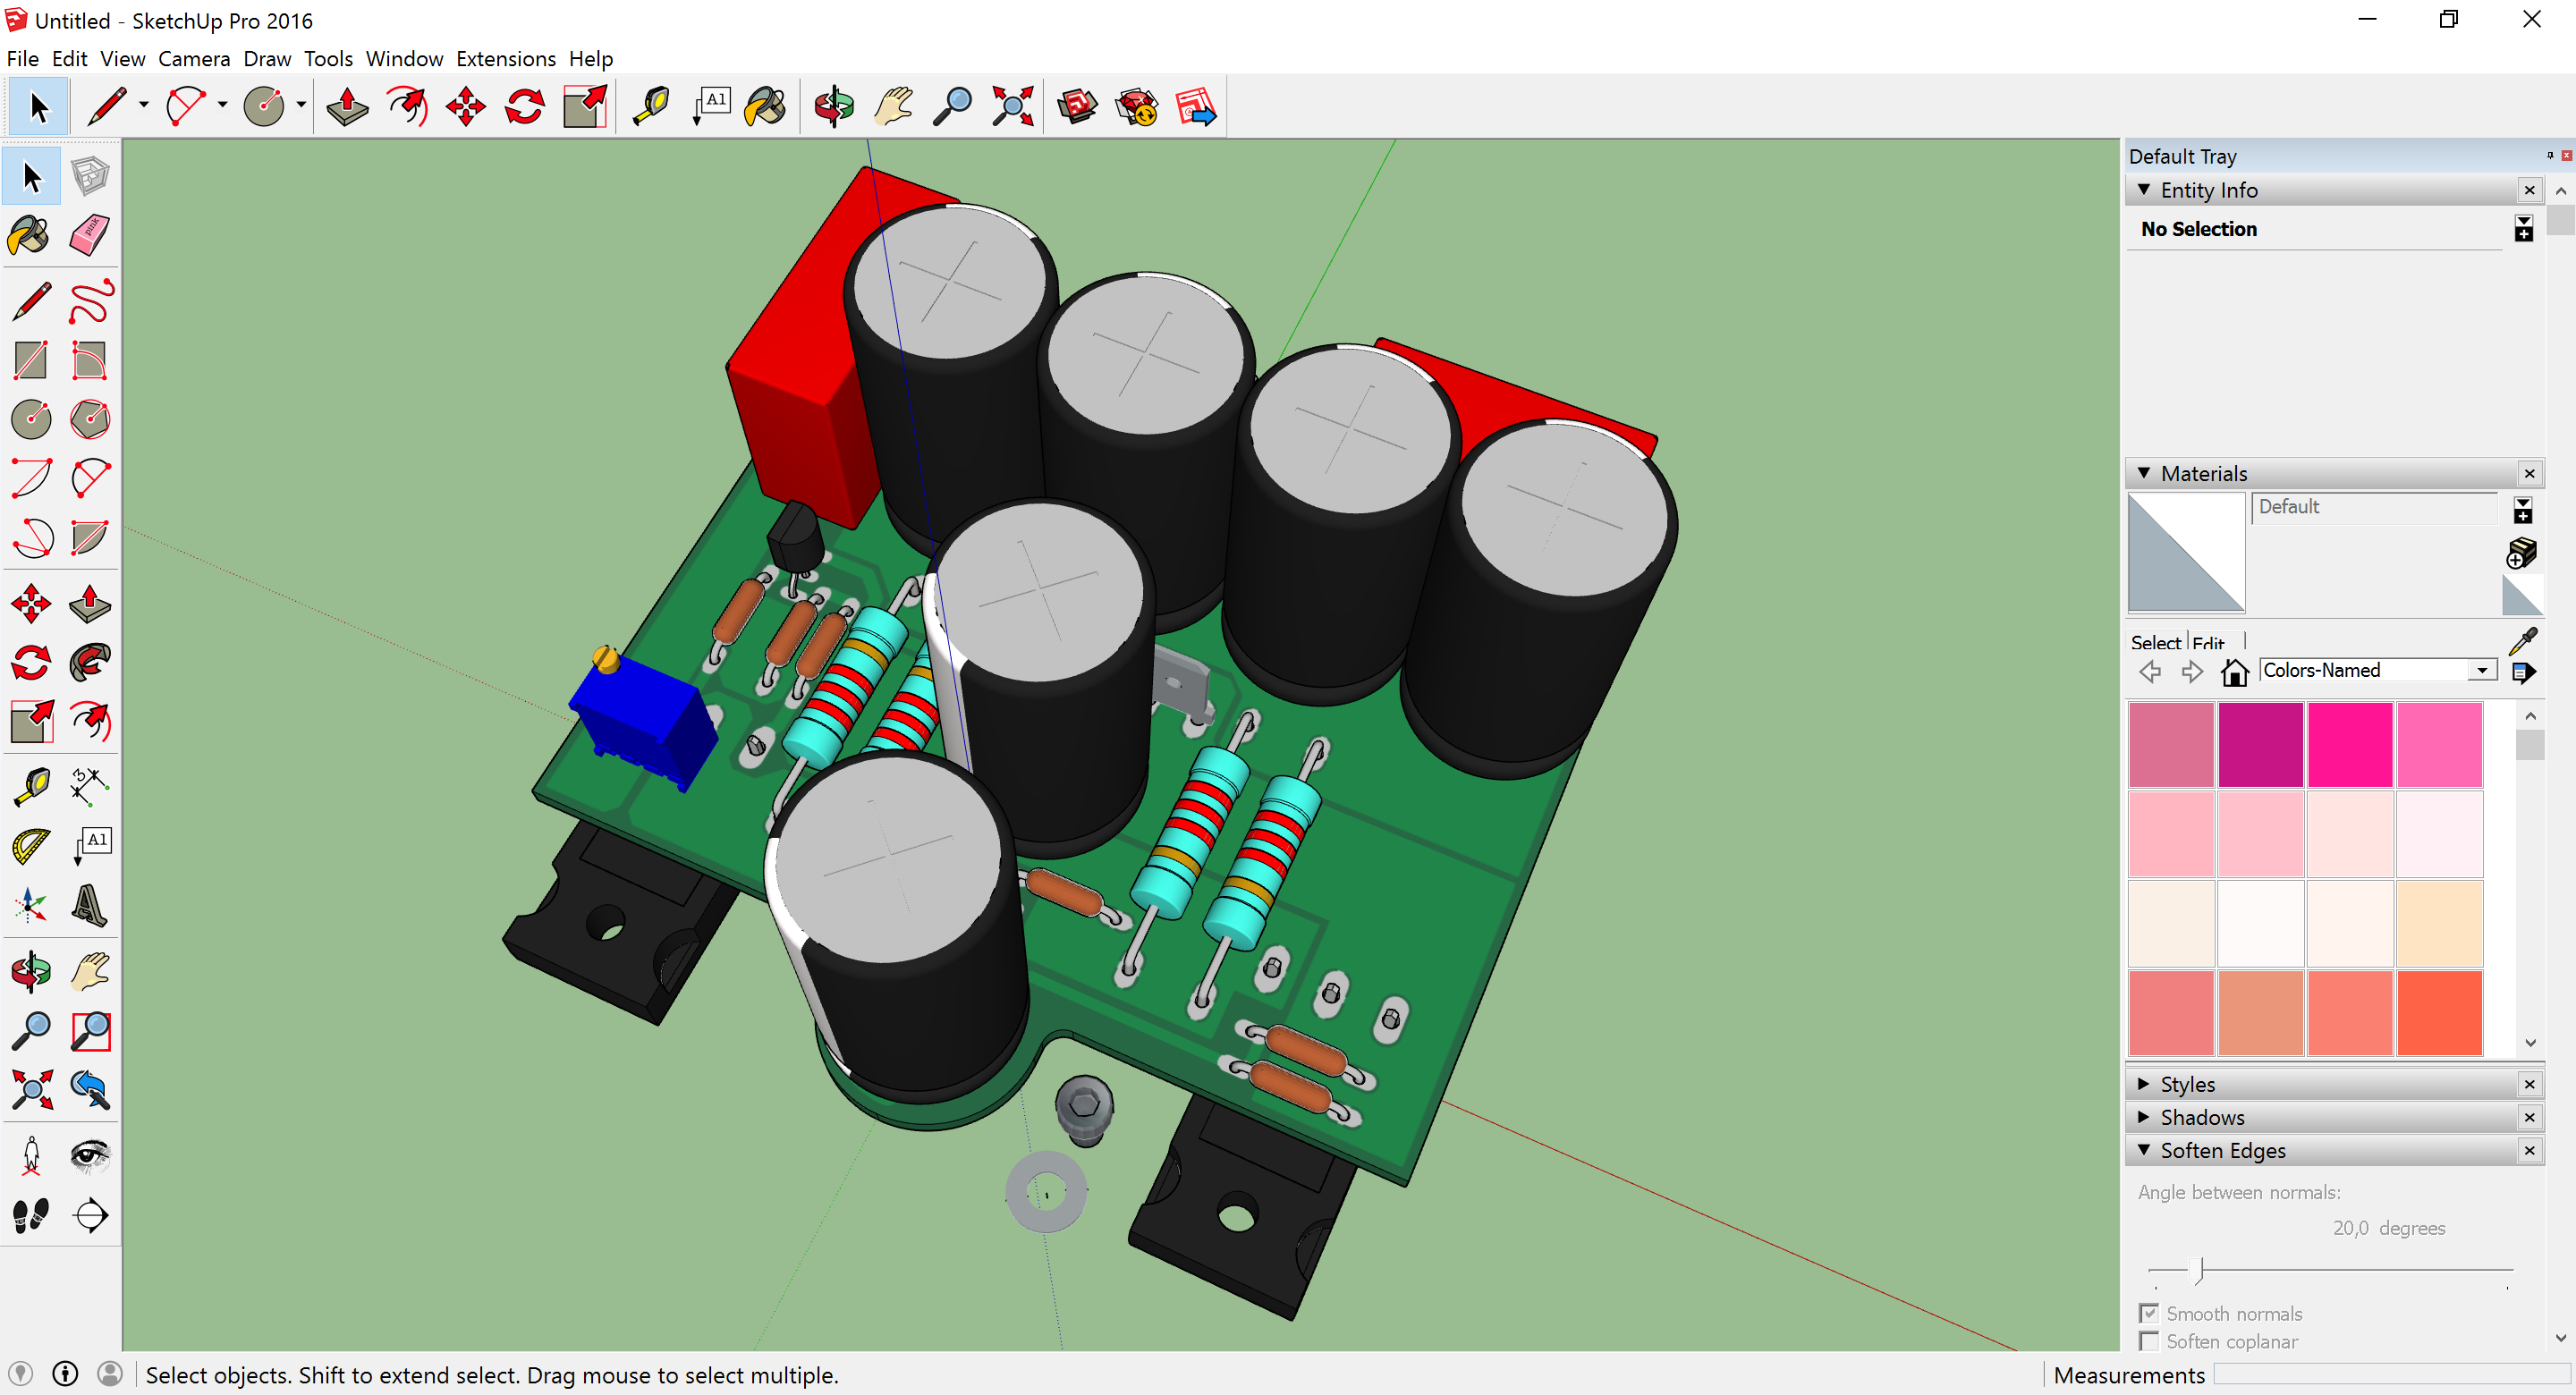Select the Make Component tool in left toolbar
This screenshot has width=2576, height=1395.
90,177
